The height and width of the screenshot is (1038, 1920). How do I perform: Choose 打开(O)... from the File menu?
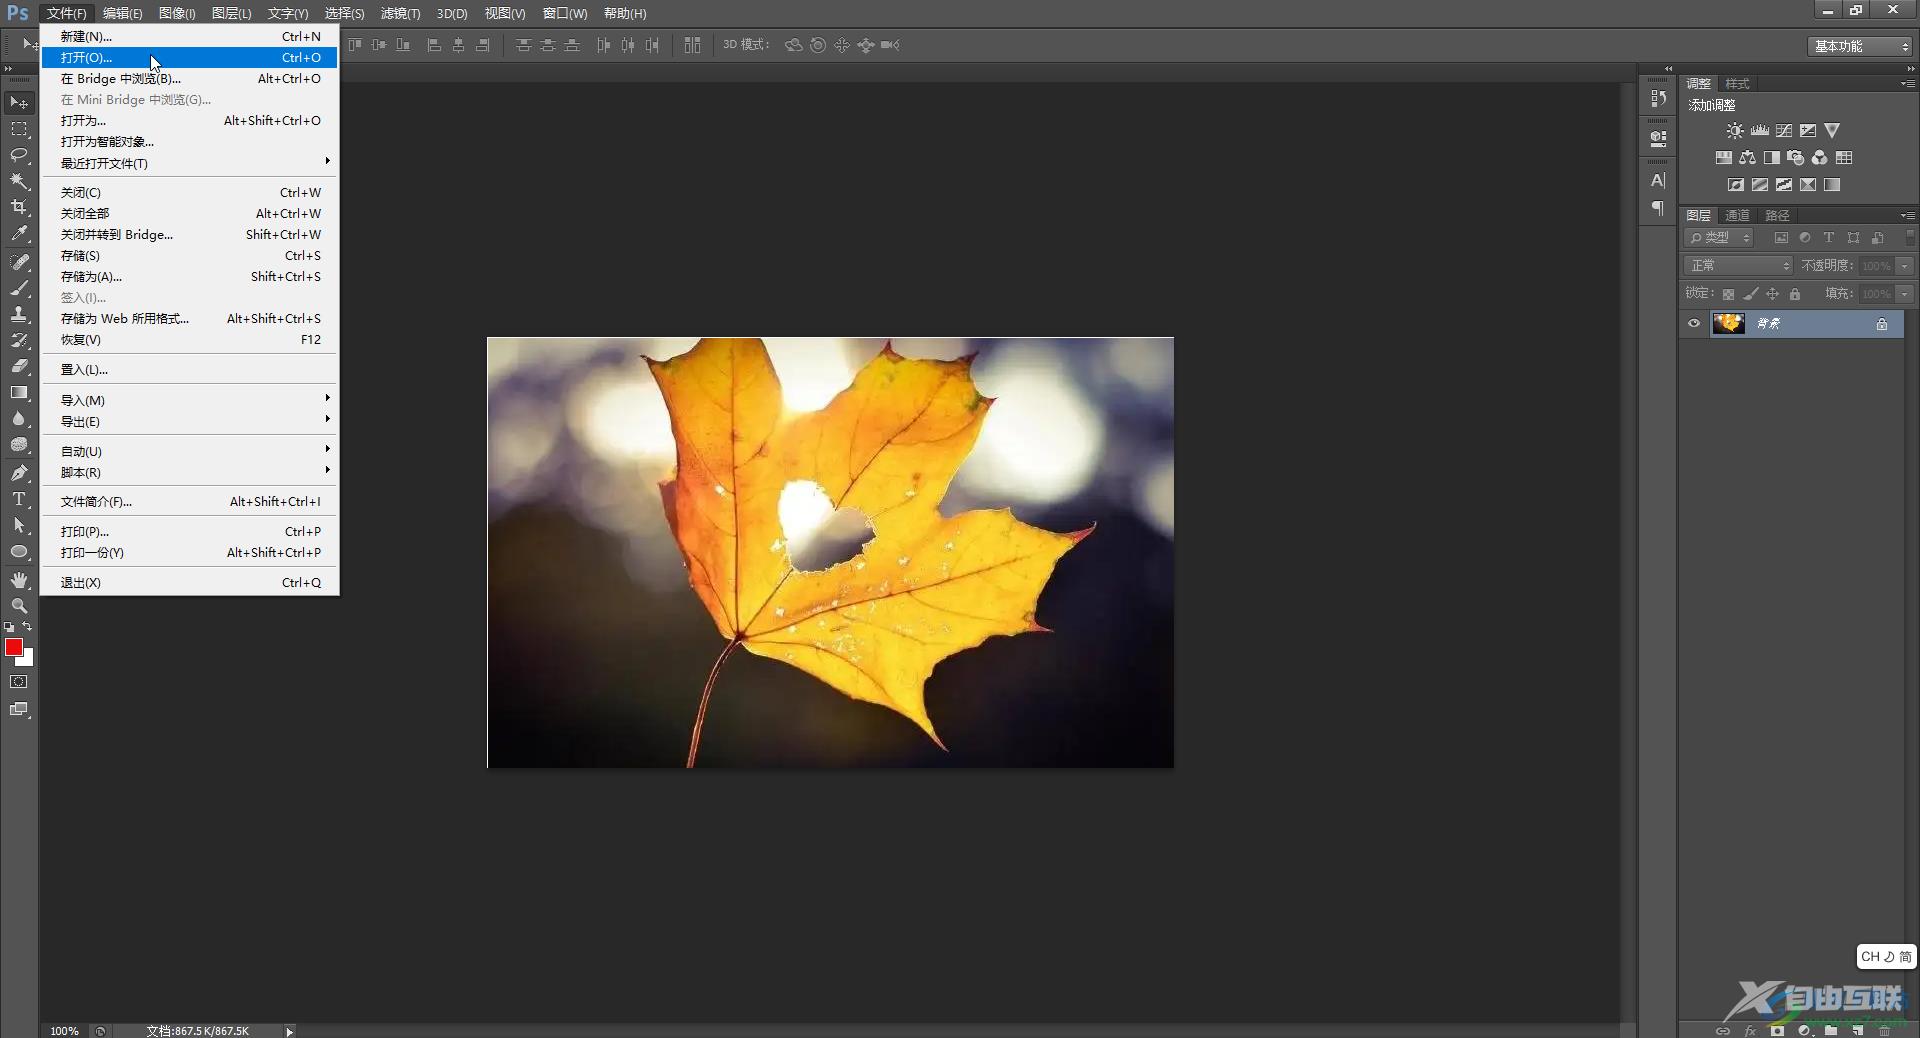[190, 57]
